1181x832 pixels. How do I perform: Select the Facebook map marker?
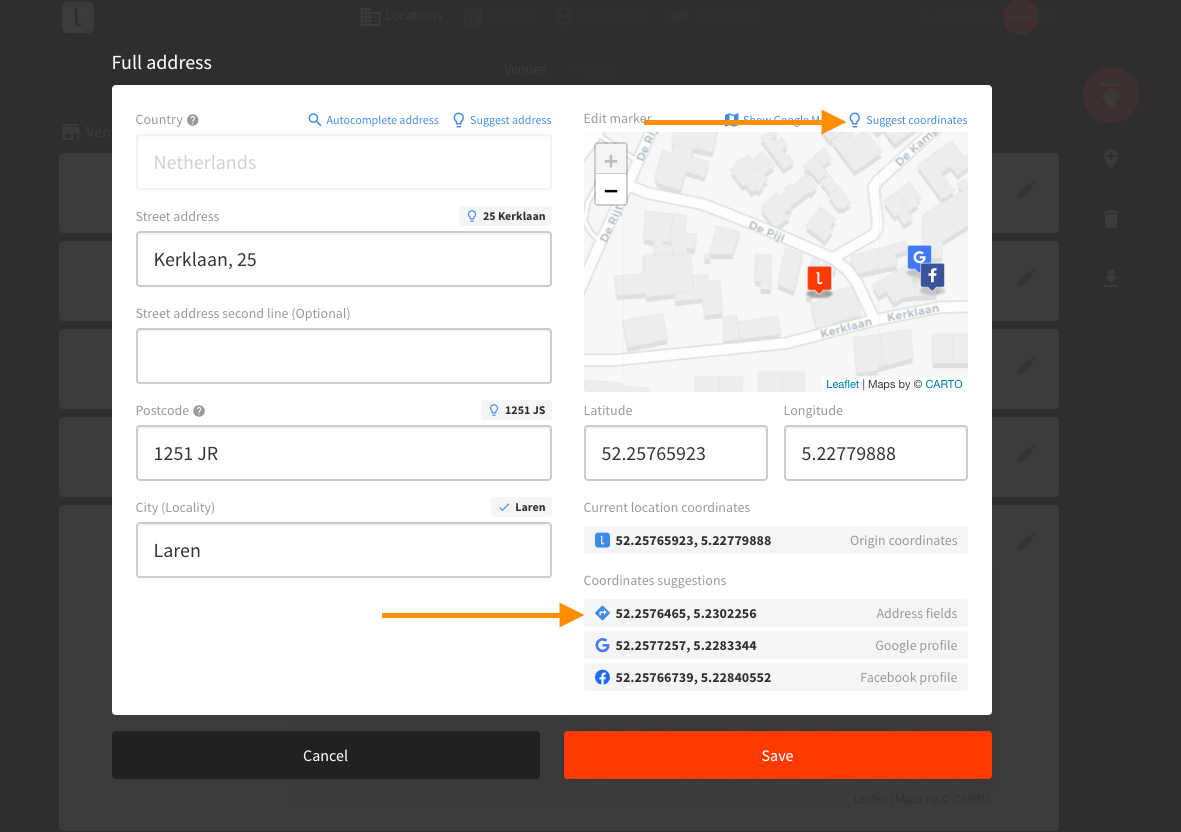(x=932, y=277)
